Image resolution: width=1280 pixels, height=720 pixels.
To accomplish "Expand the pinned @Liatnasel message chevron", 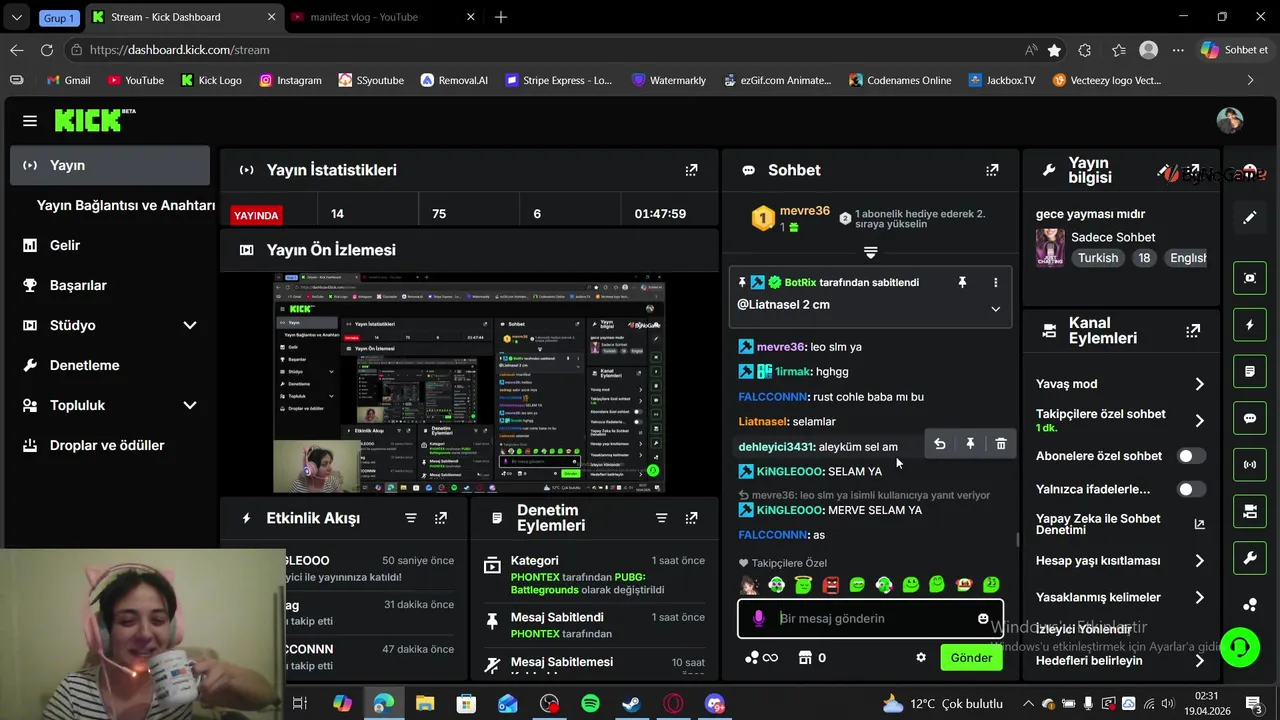I will [x=995, y=309].
